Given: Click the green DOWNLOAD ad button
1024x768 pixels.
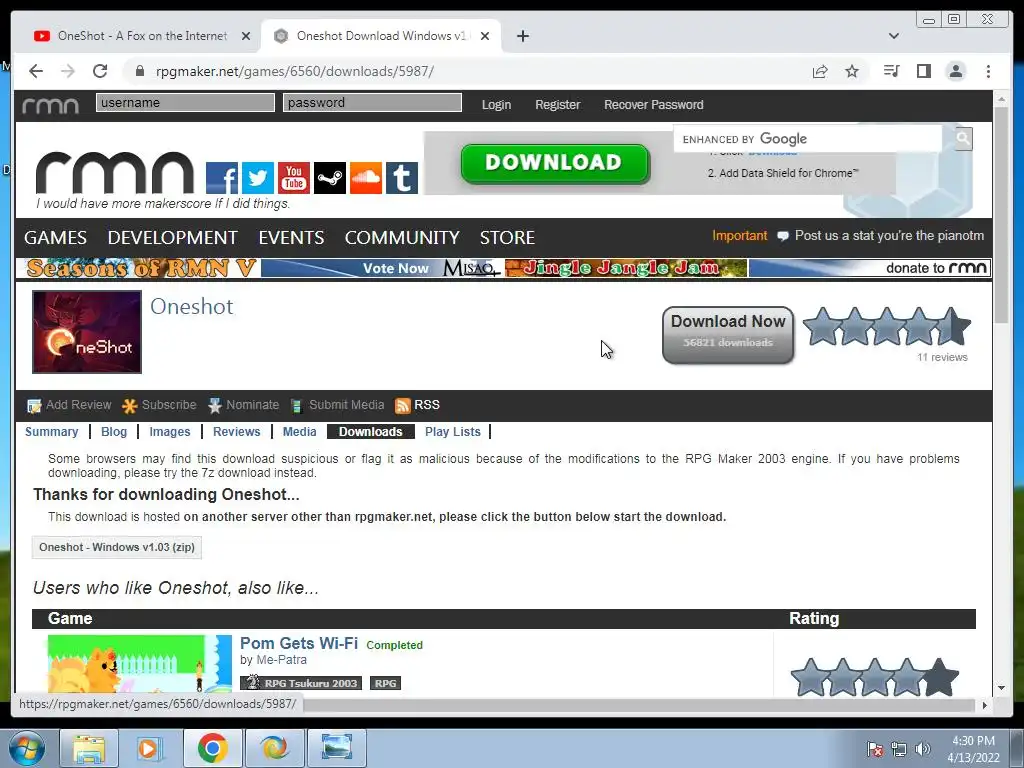Looking at the screenshot, I should (x=555, y=163).
